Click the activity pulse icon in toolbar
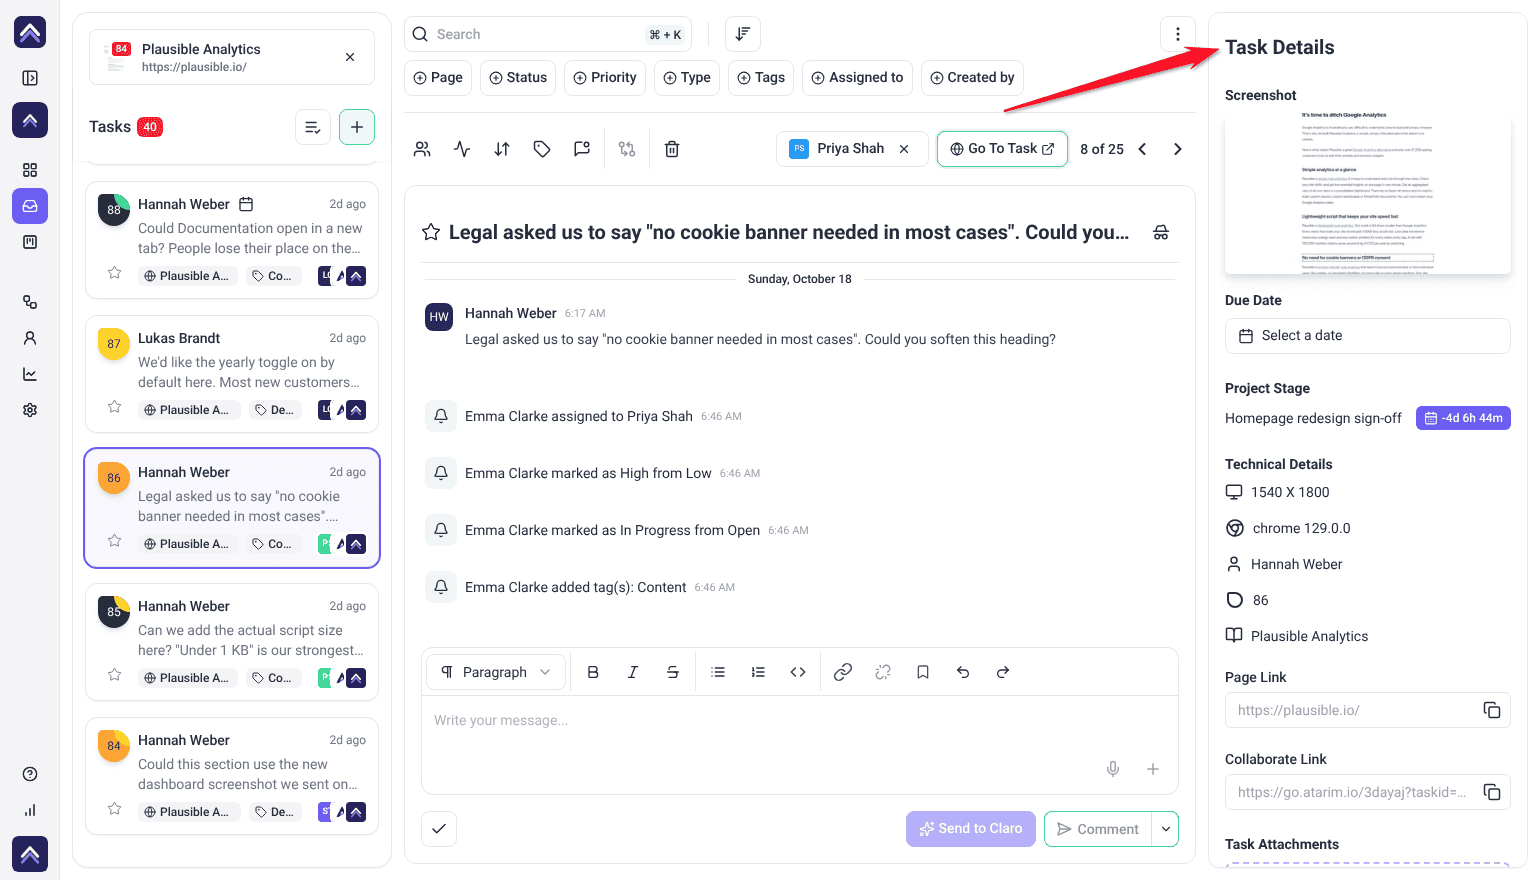Viewport: 1540px width, 880px height. [462, 149]
